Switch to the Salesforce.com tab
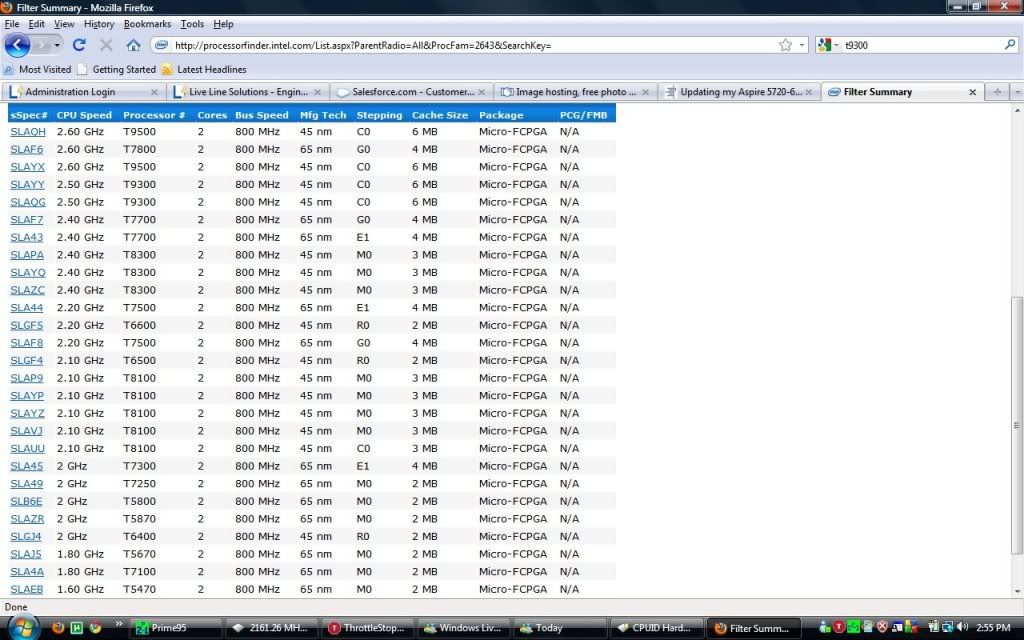This screenshot has width=1024, height=640. (411, 92)
